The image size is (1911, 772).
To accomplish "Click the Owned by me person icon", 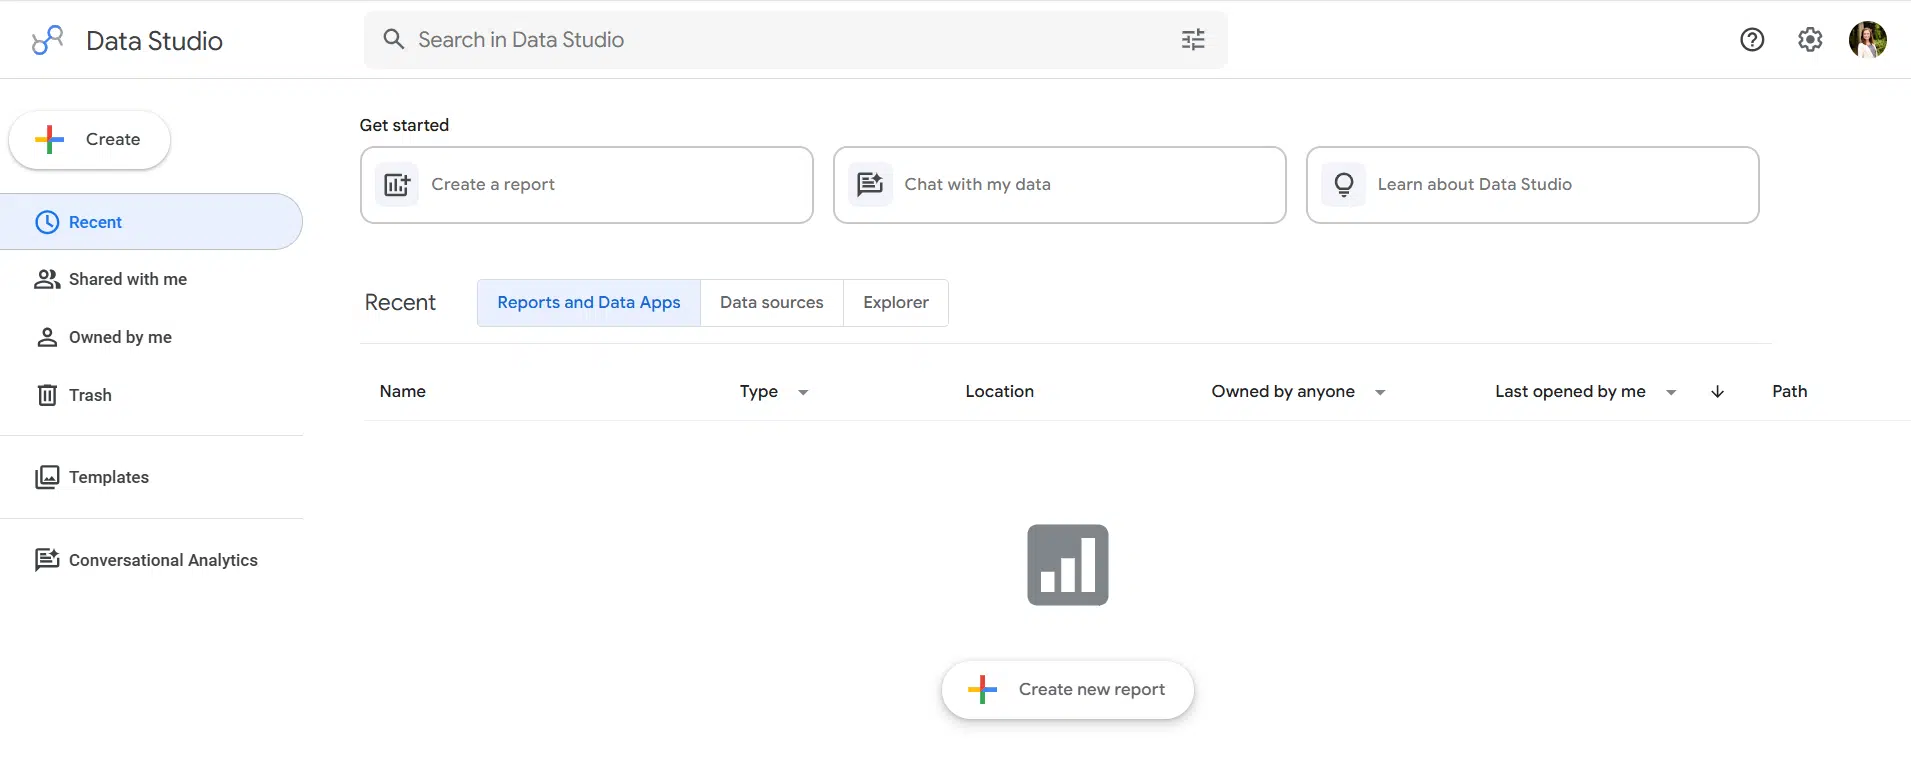I will (x=47, y=337).
